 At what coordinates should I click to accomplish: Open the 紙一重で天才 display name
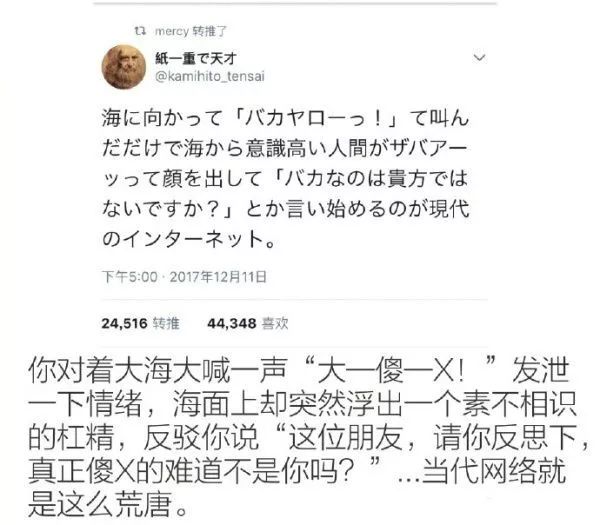click(x=196, y=59)
